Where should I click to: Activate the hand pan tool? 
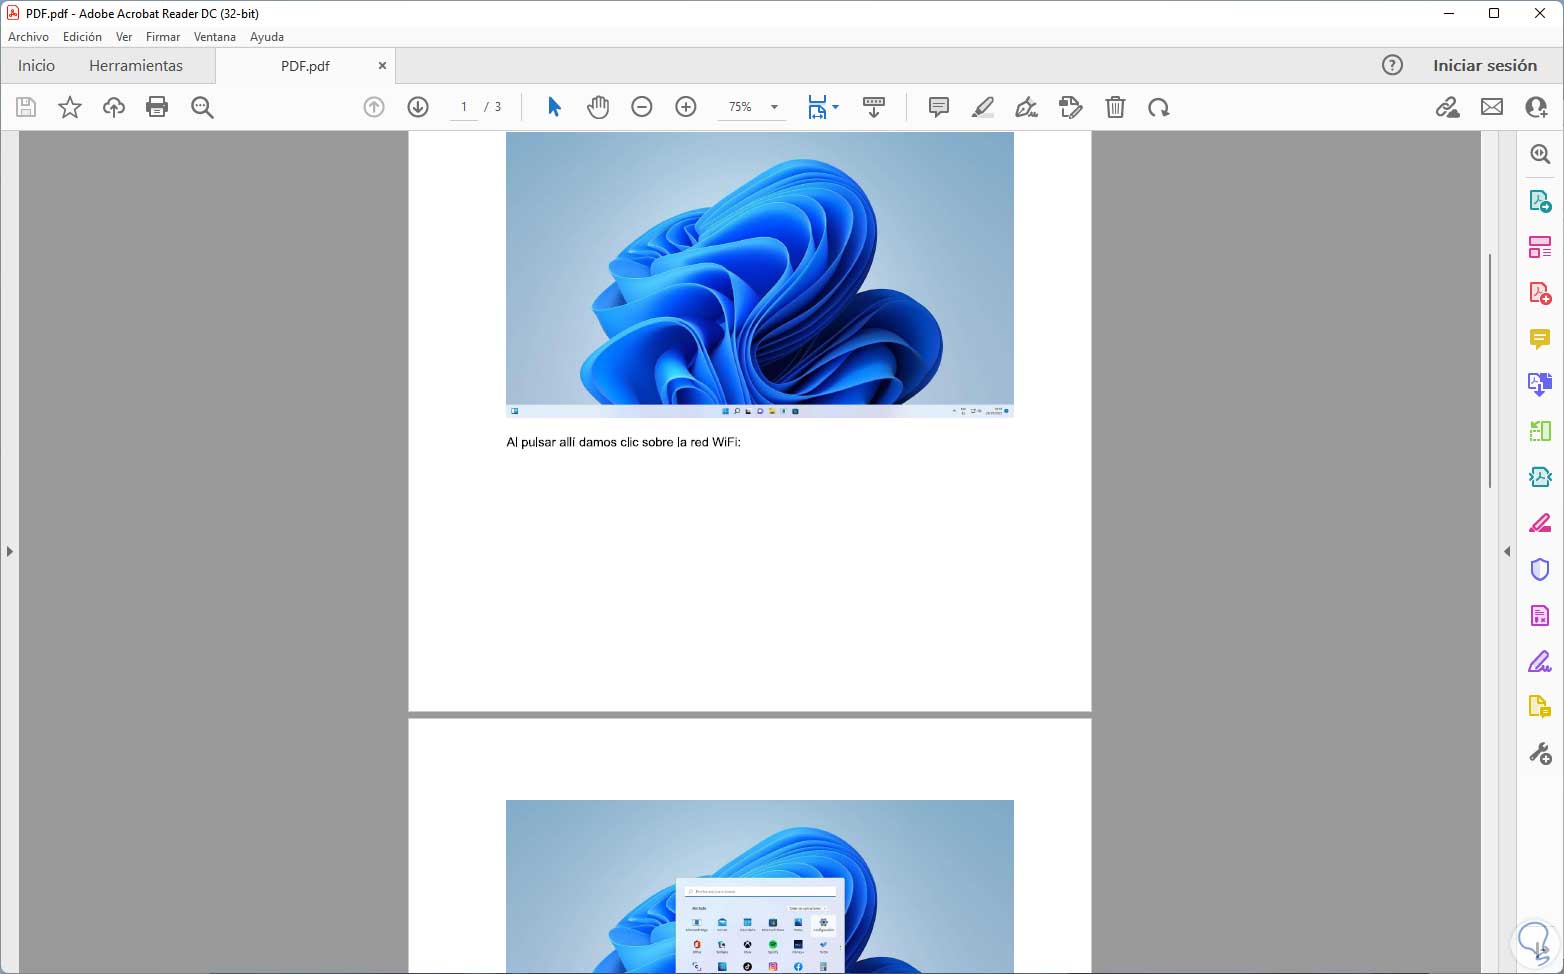click(598, 107)
